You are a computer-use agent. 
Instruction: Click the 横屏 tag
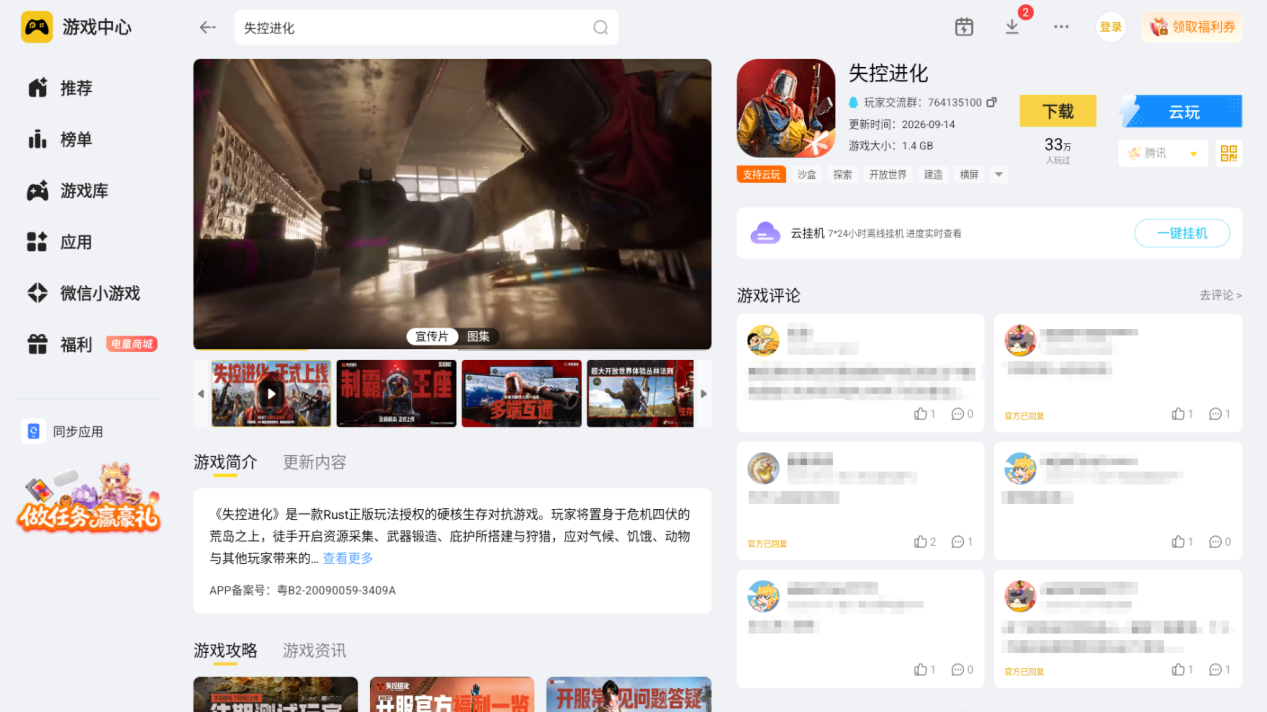click(x=969, y=175)
